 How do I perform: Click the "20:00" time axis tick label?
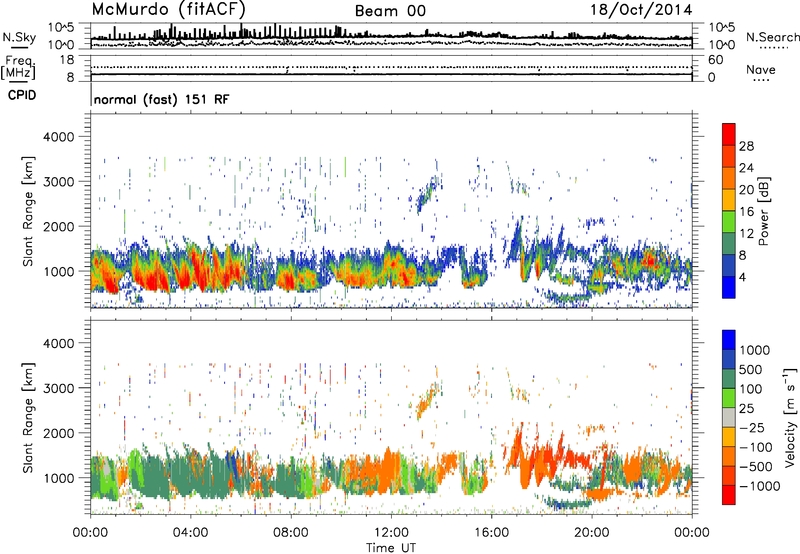(x=591, y=533)
